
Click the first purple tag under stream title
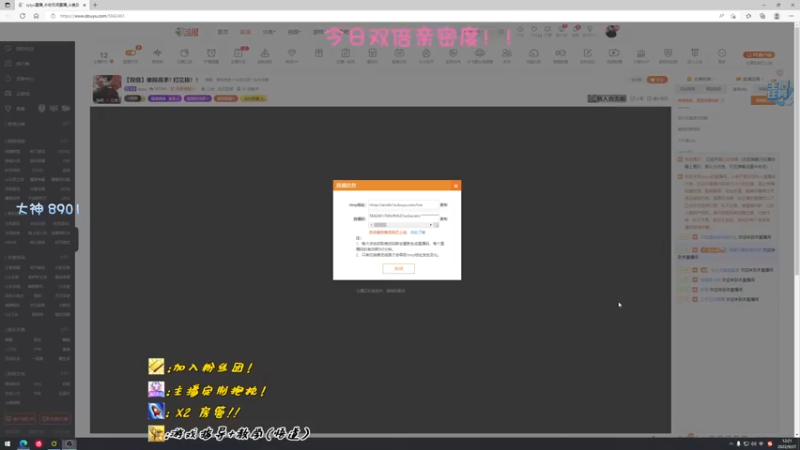tap(164, 98)
